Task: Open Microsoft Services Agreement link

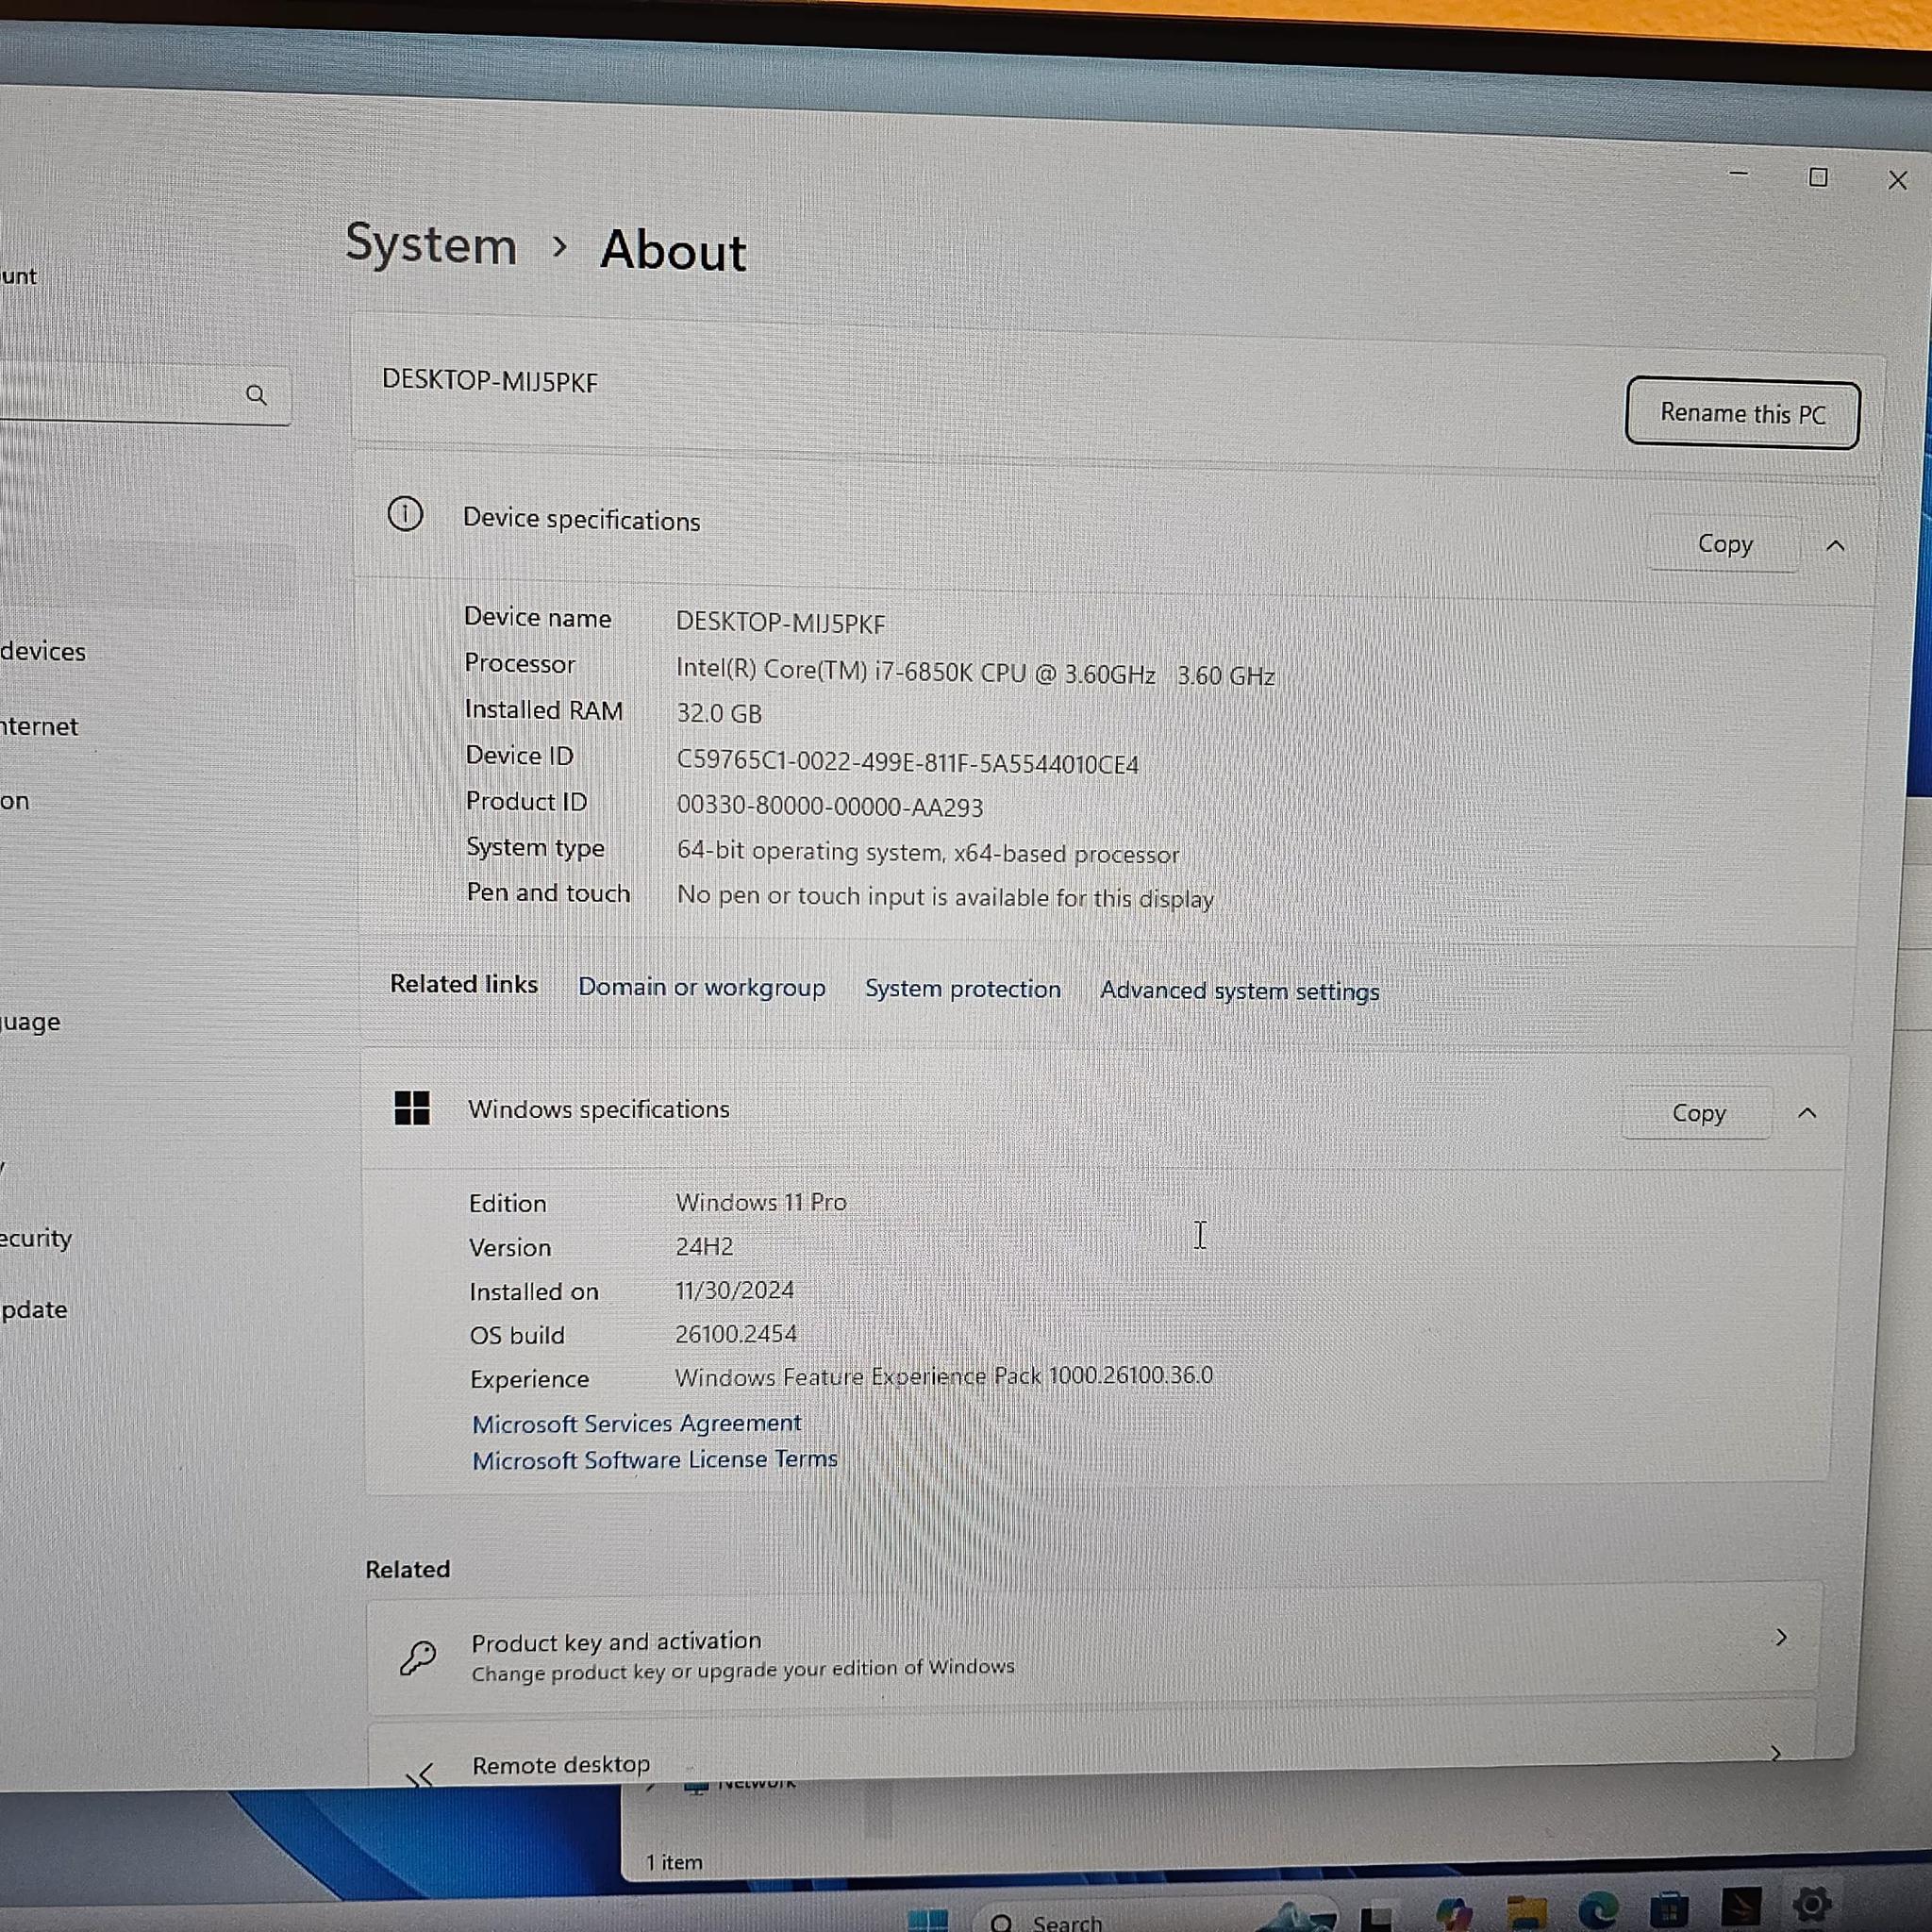Action: [x=636, y=1423]
